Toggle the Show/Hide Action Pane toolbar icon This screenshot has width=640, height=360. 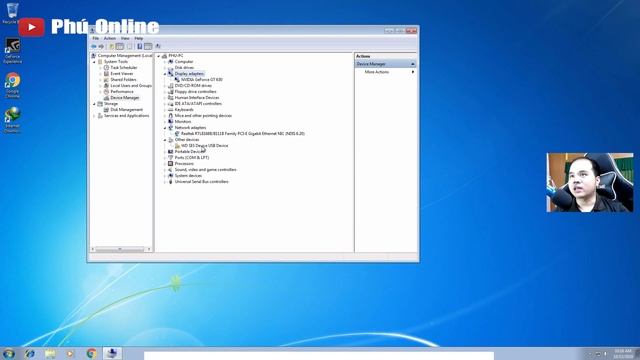click(148, 47)
